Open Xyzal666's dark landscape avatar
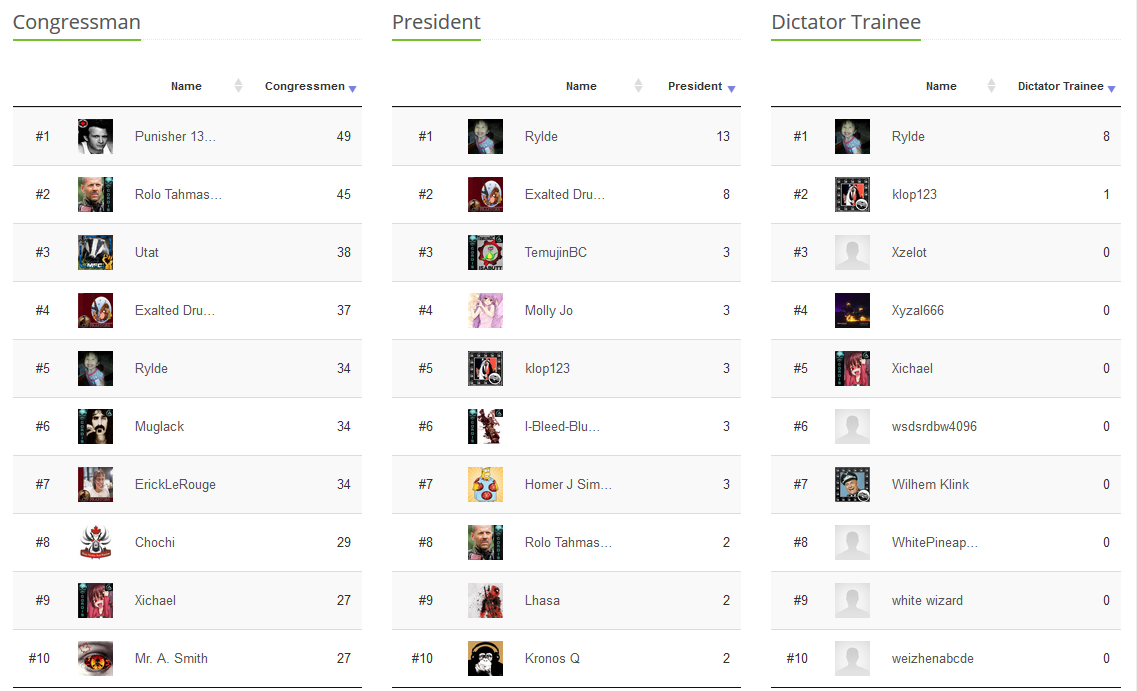Image resolution: width=1137 pixels, height=691 pixels. (852, 310)
